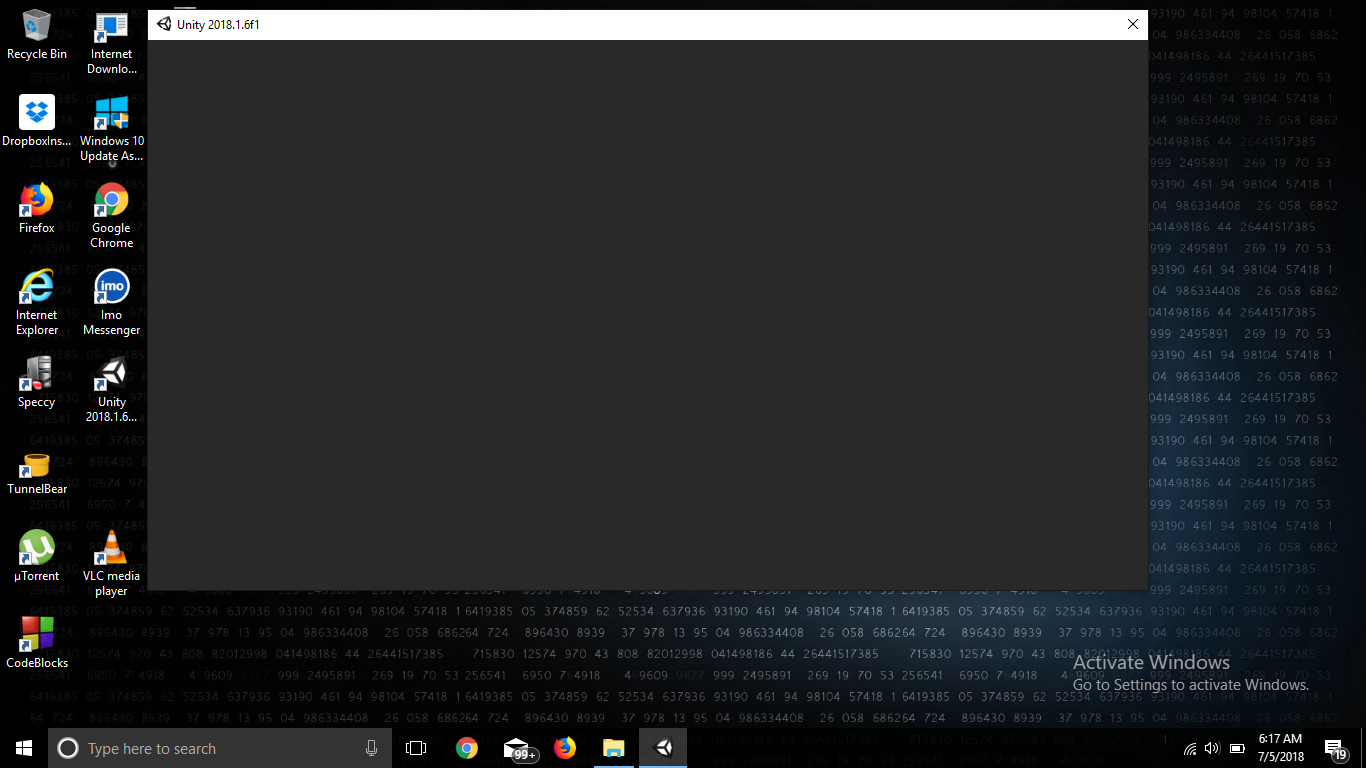
Task: Select the µTorrent desktop shortcut
Action: coord(37,556)
